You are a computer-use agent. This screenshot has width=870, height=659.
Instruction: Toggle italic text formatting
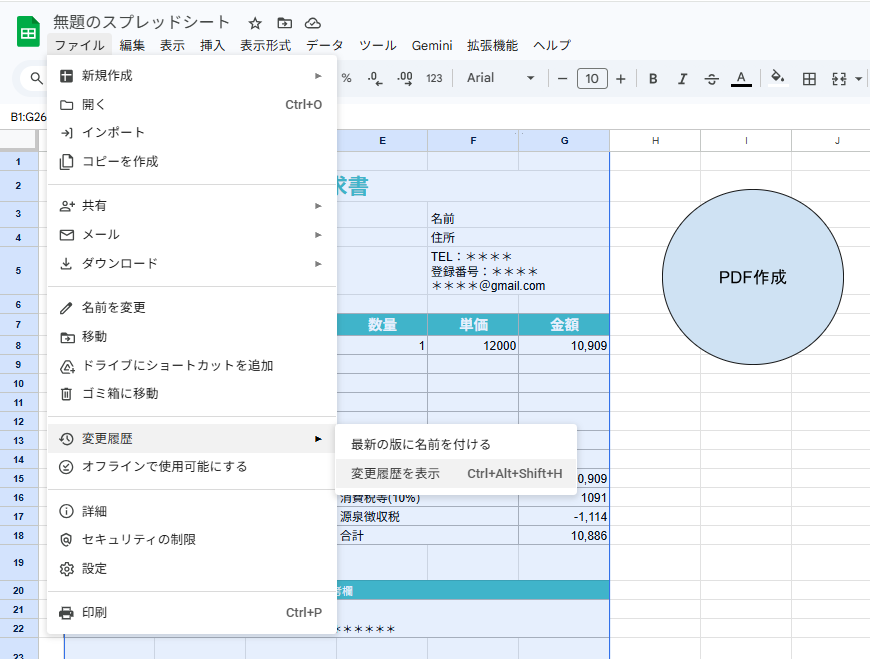(x=682, y=79)
